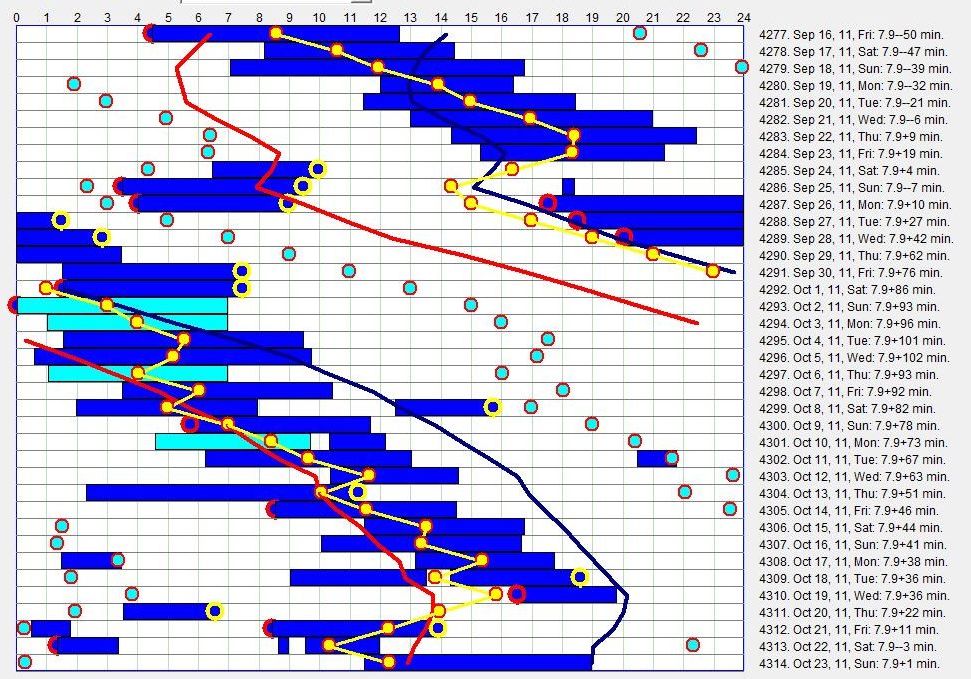Click the cyan dot in row 4277 near hour 20
The height and width of the screenshot is (679, 971).
coord(640,33)
